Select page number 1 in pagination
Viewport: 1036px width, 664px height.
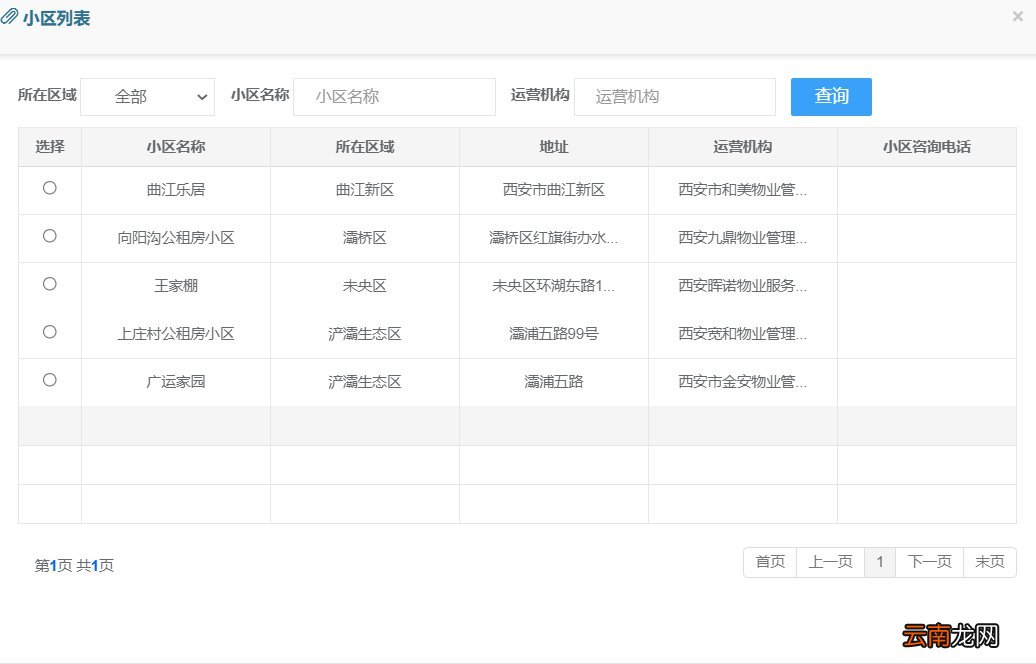tap(879, 562)
